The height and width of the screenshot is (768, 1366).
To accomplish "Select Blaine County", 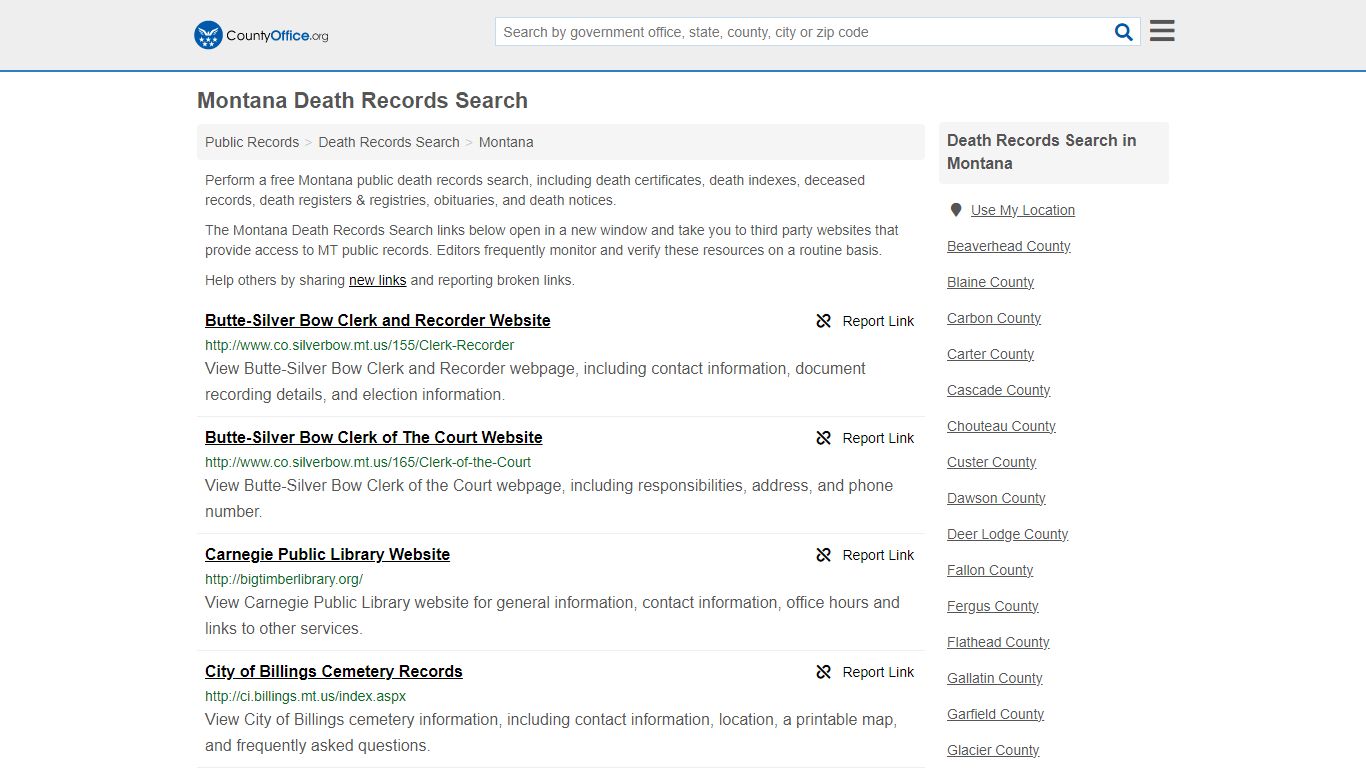I will [x=991, y=282].
